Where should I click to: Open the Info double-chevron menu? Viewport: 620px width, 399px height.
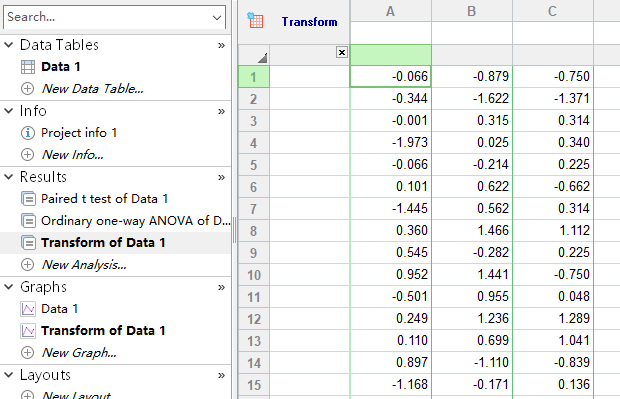[x=221, y=112]
